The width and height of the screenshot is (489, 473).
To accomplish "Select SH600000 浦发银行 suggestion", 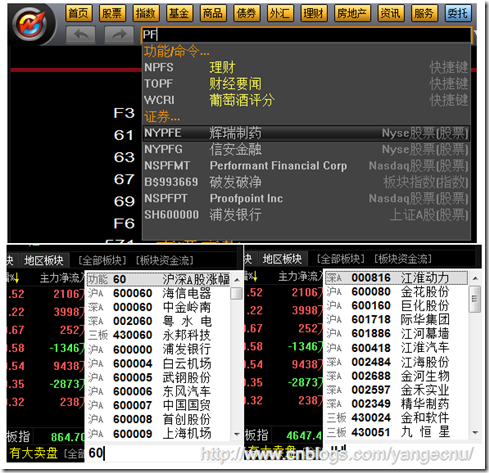I will (306, 215).
